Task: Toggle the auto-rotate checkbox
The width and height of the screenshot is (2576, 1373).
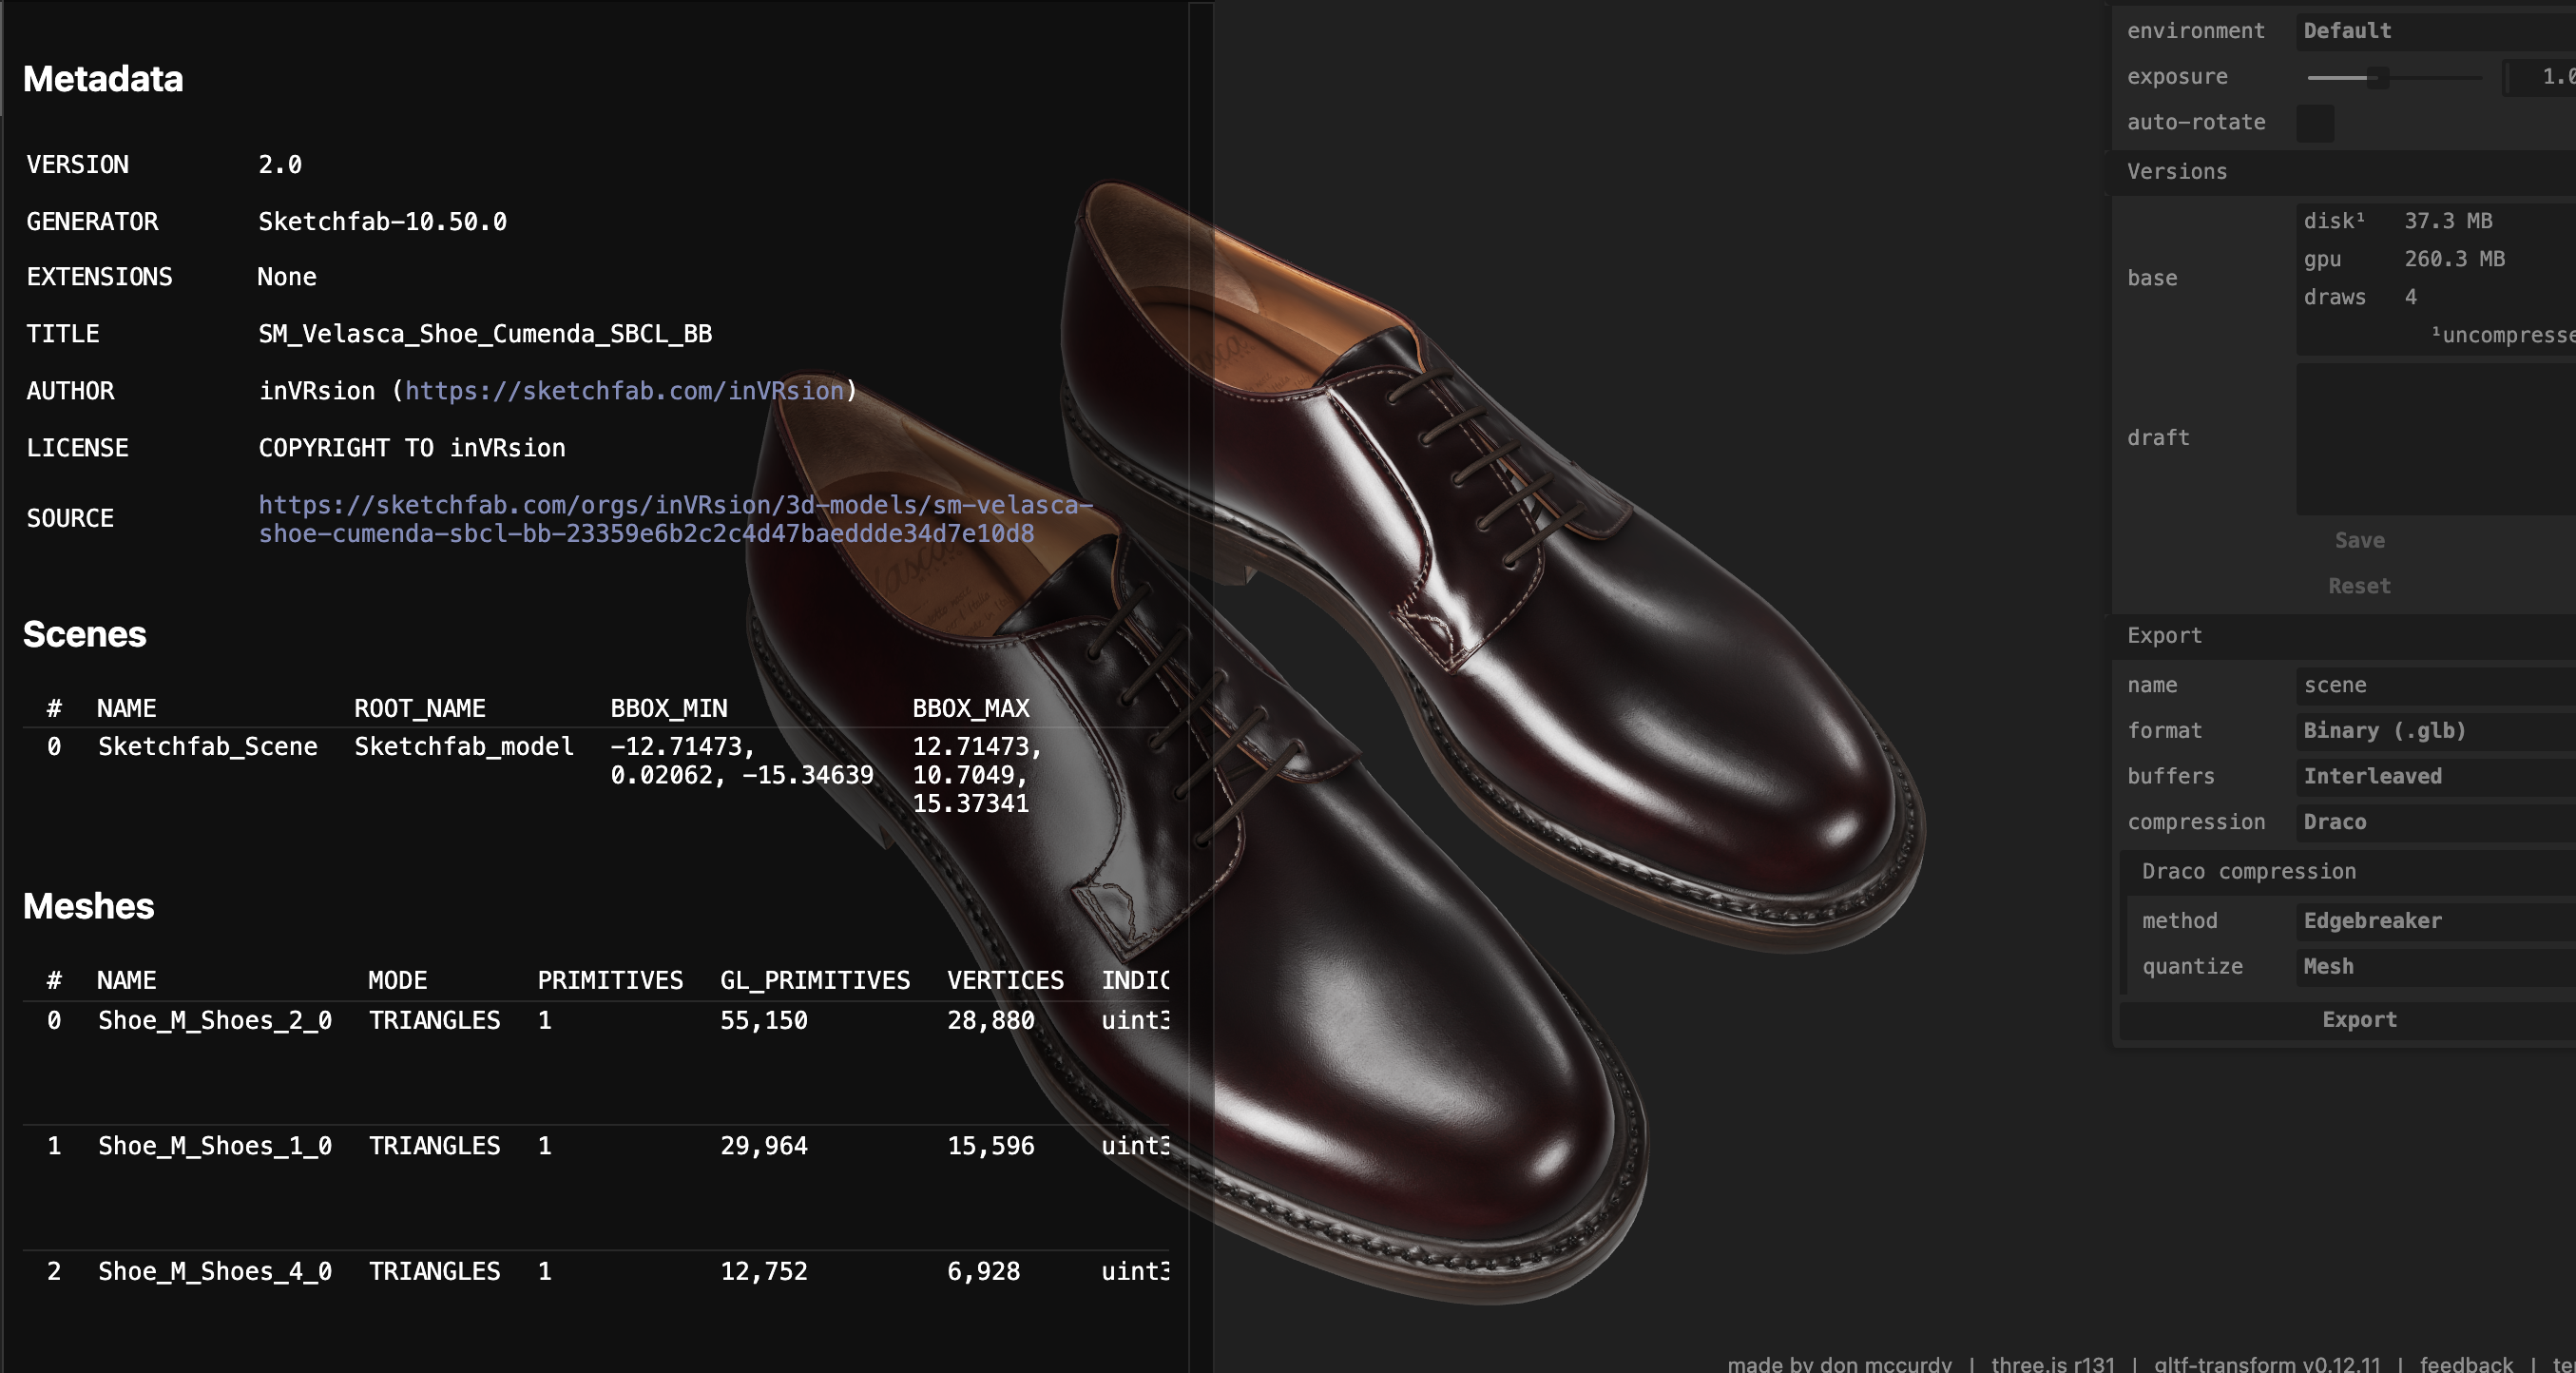Action: (2314, 123)
